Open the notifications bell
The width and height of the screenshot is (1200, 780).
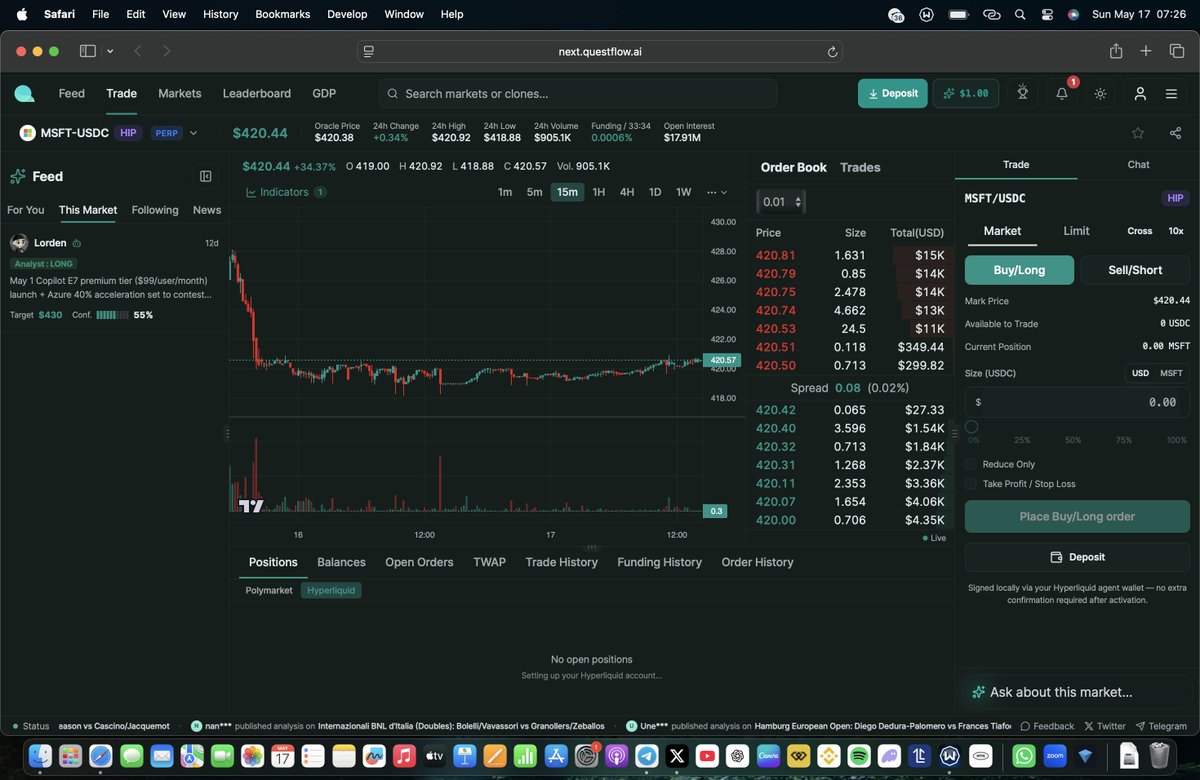pyautogui.click(x=1062, y=93)
